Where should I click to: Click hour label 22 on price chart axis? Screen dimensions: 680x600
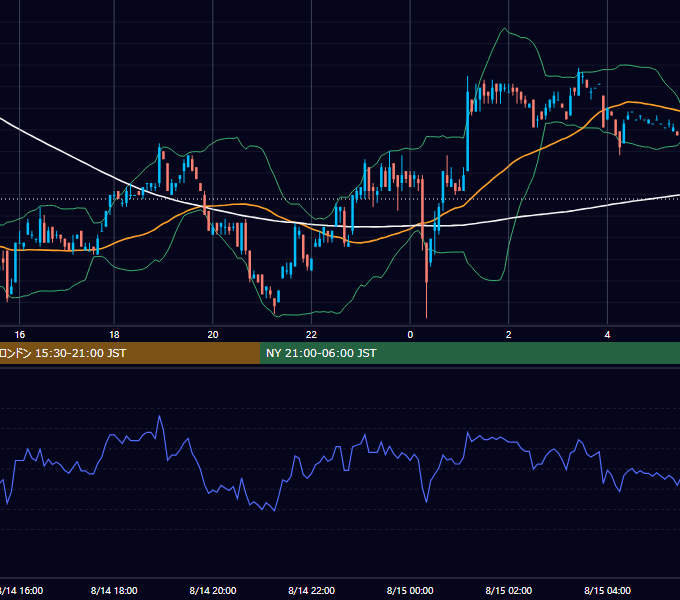point(311,334)
